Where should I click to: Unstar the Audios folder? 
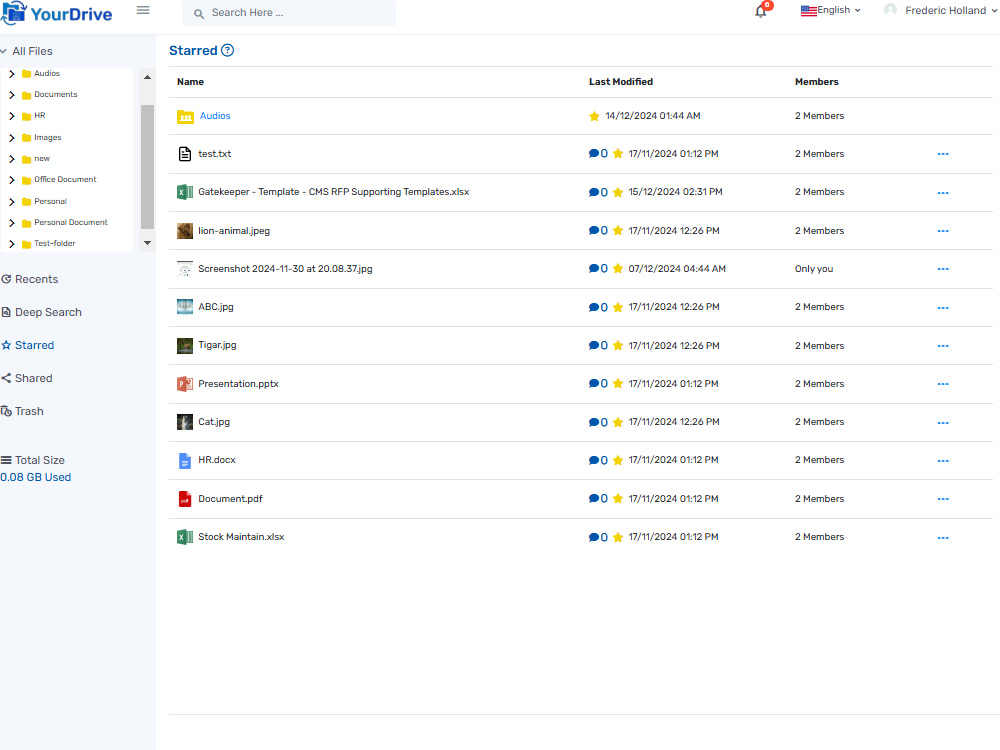[x=594, y=116]
